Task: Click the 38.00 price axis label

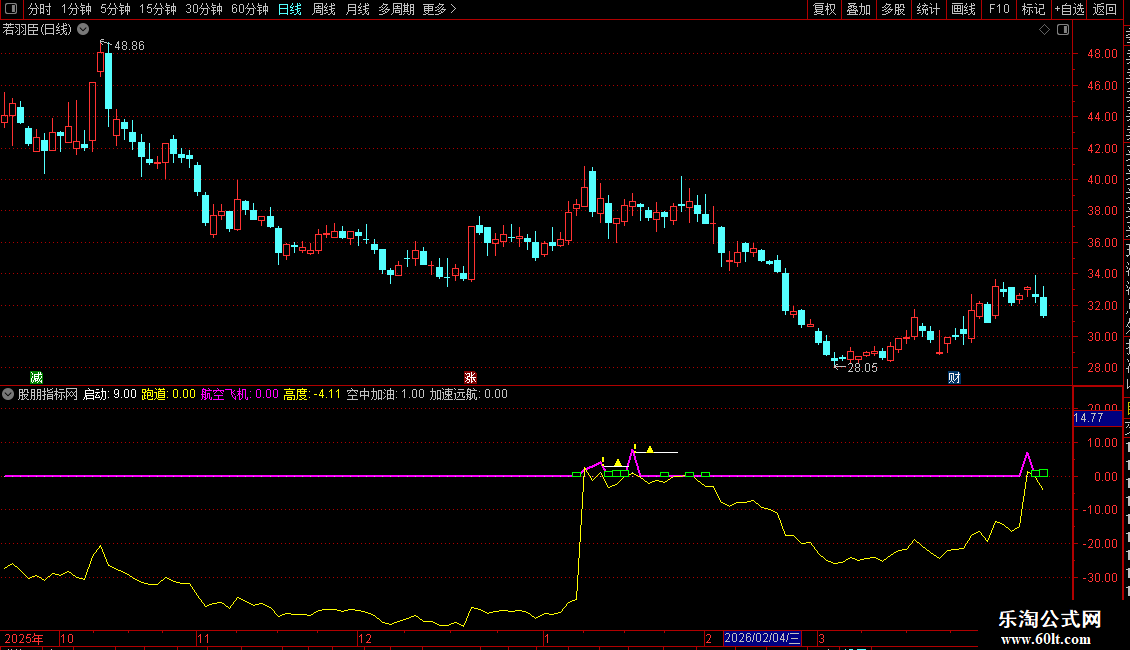Action: tap(1103, 211)
